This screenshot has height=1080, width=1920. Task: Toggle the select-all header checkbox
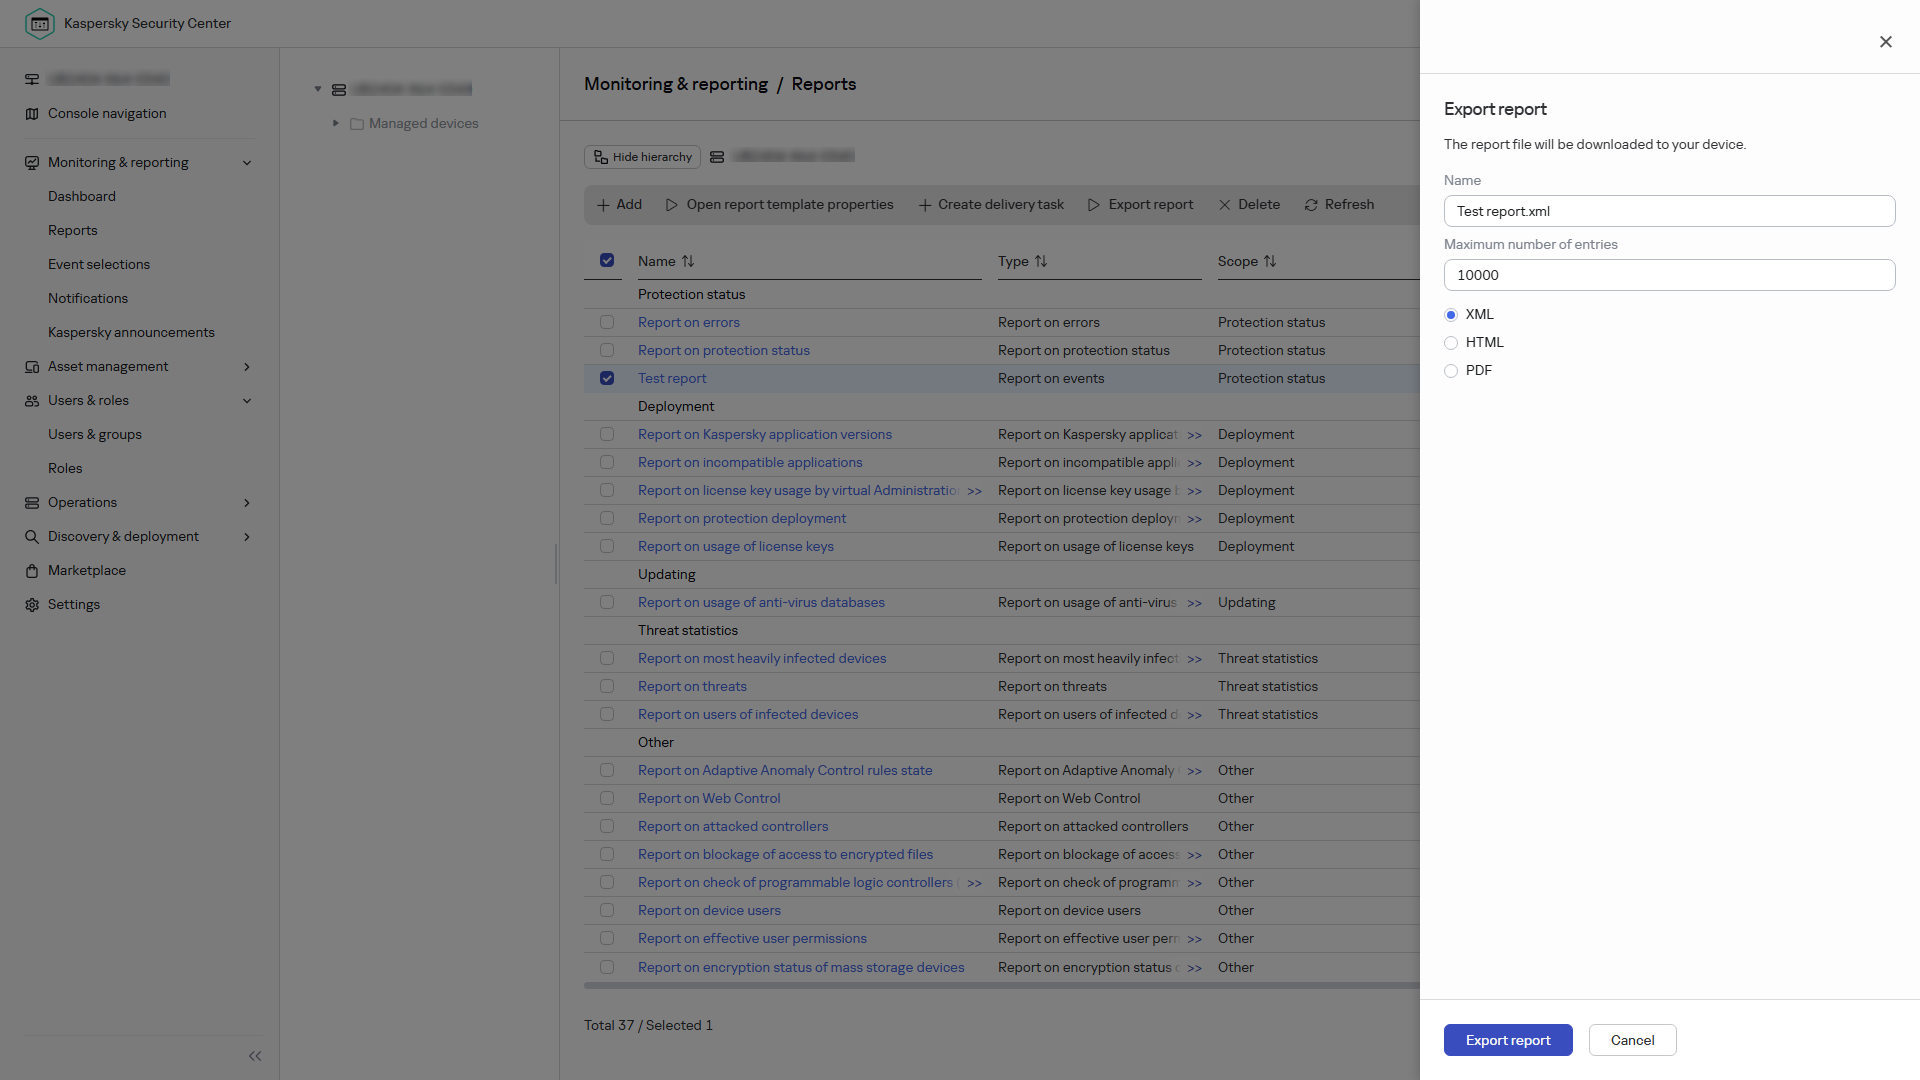pyautogui.click(x=607, y=260)
